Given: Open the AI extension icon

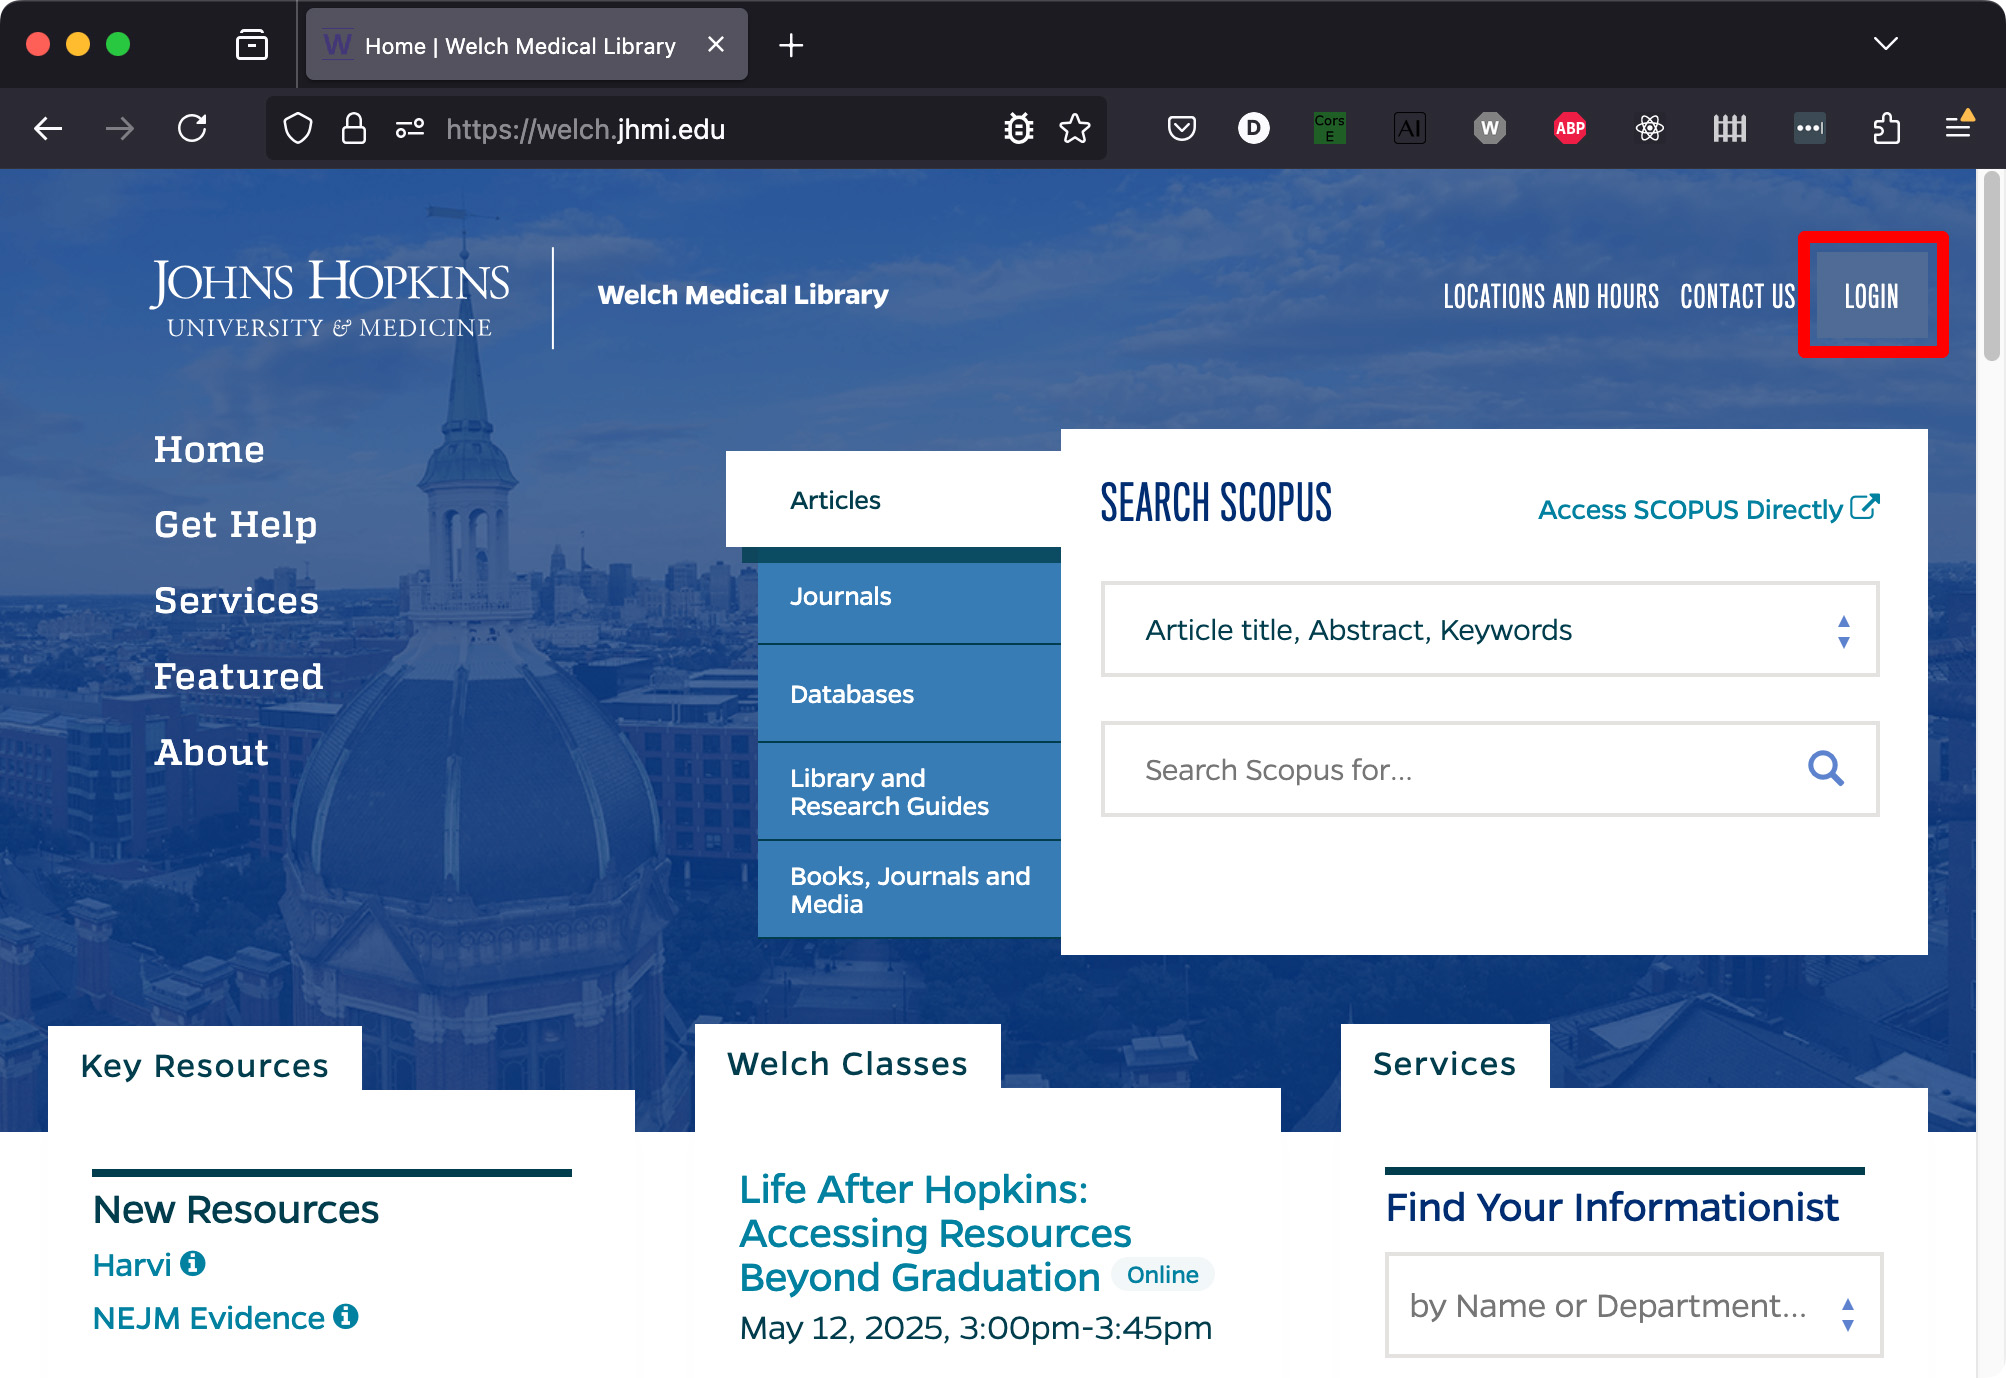Looking at the screenshot, I should pyautogui.click(x=1410, y=128).
